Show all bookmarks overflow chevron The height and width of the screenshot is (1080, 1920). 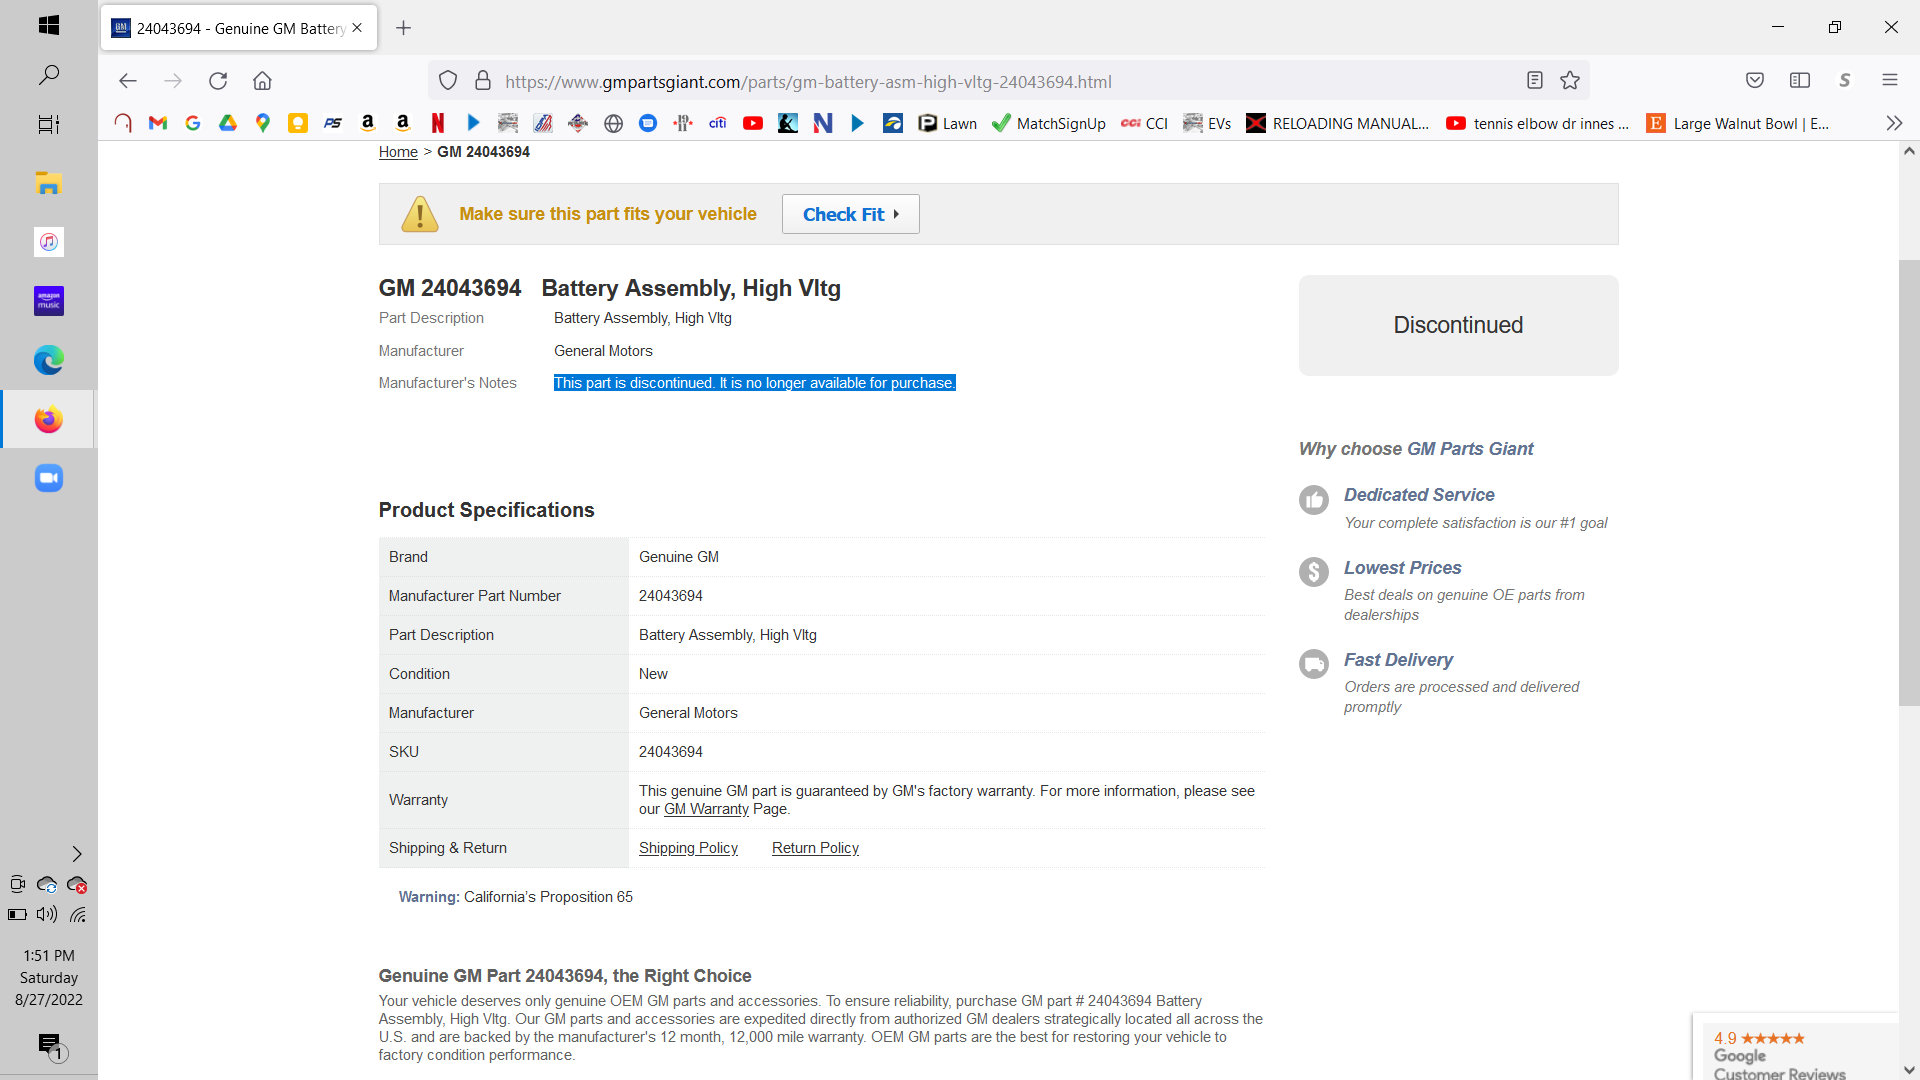1894,123
